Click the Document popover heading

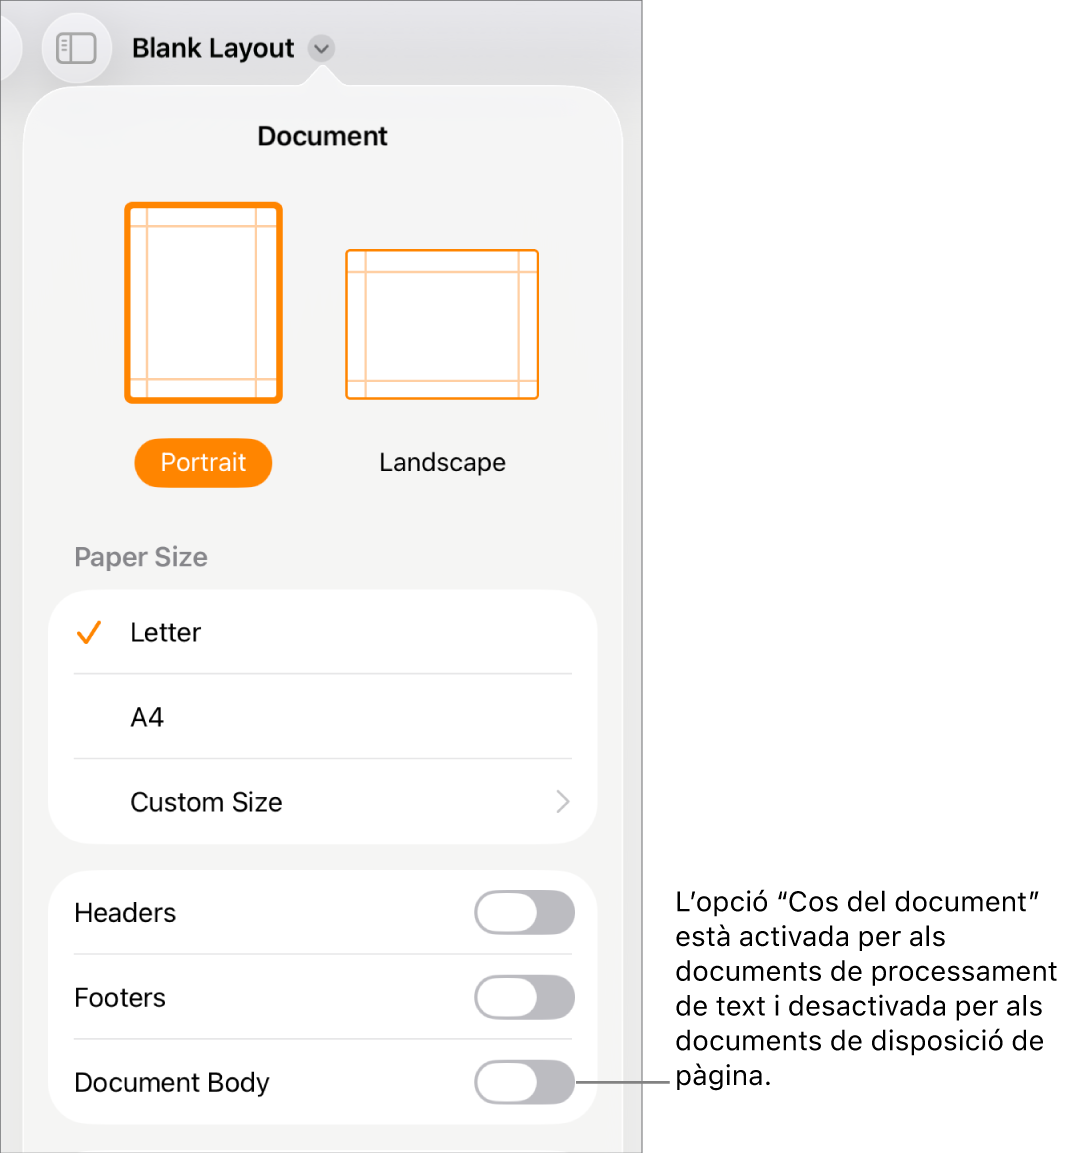coord(322,136)
